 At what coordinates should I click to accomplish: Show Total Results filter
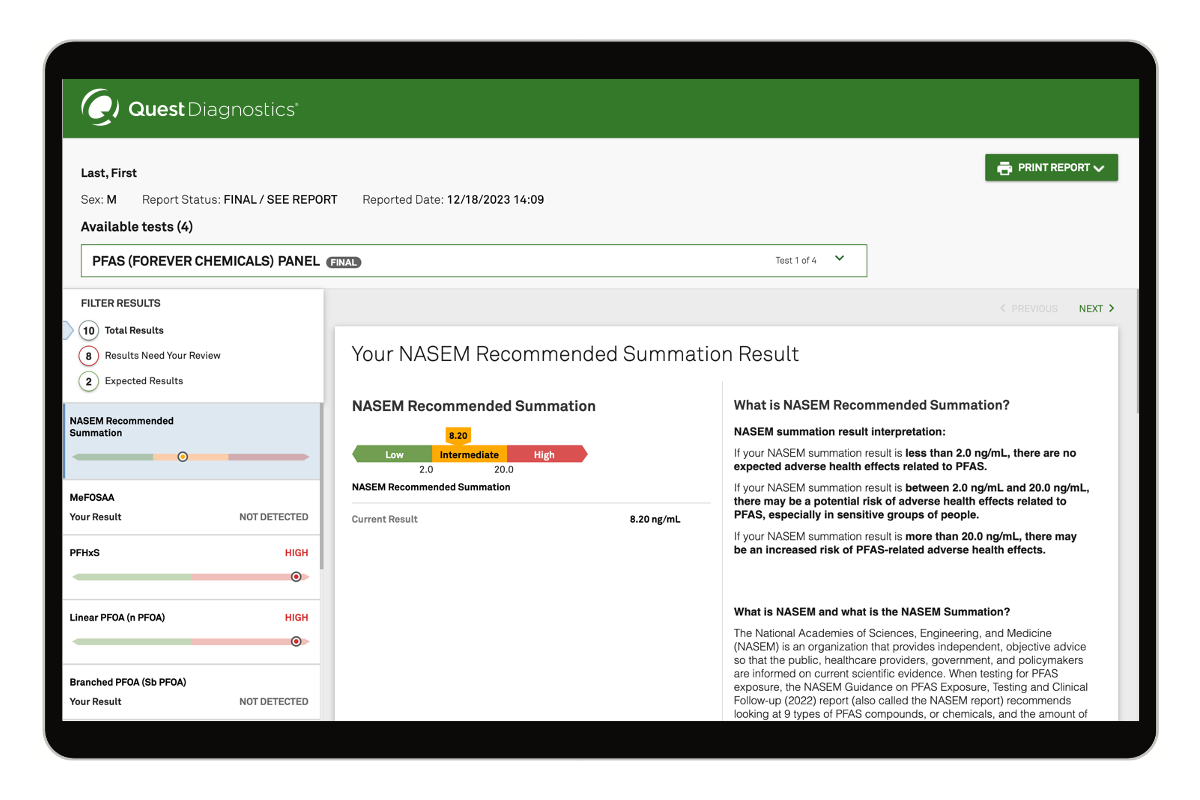click(134, 331)
